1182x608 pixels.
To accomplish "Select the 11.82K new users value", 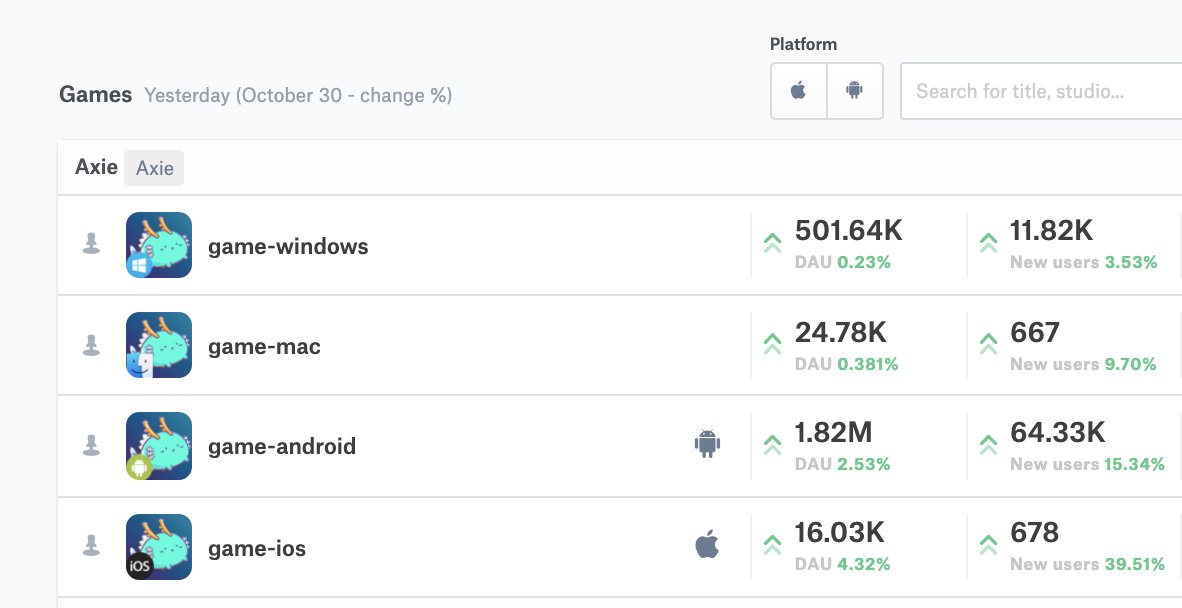I will click(1052, 231).
